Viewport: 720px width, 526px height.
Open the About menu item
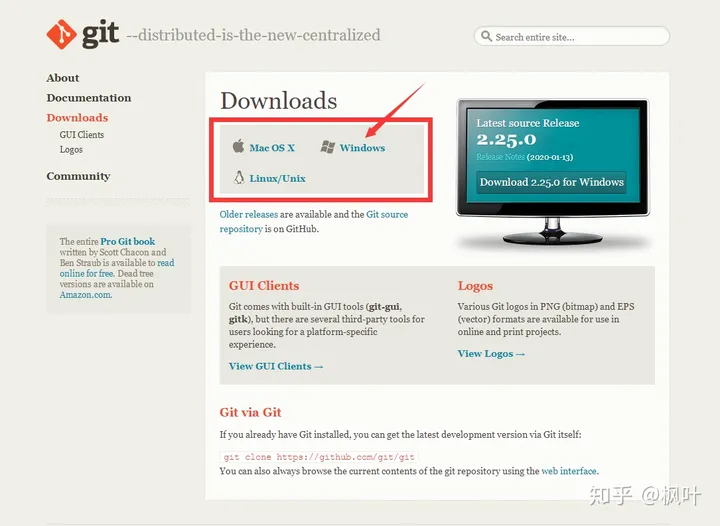point(62,78)
